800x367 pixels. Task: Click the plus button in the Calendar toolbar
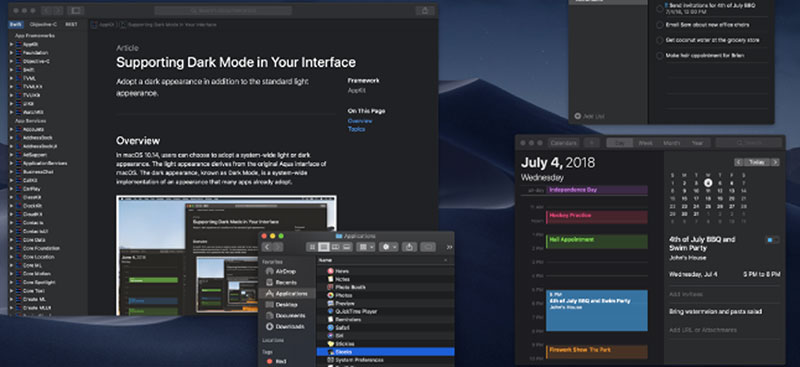coord(592,143)
